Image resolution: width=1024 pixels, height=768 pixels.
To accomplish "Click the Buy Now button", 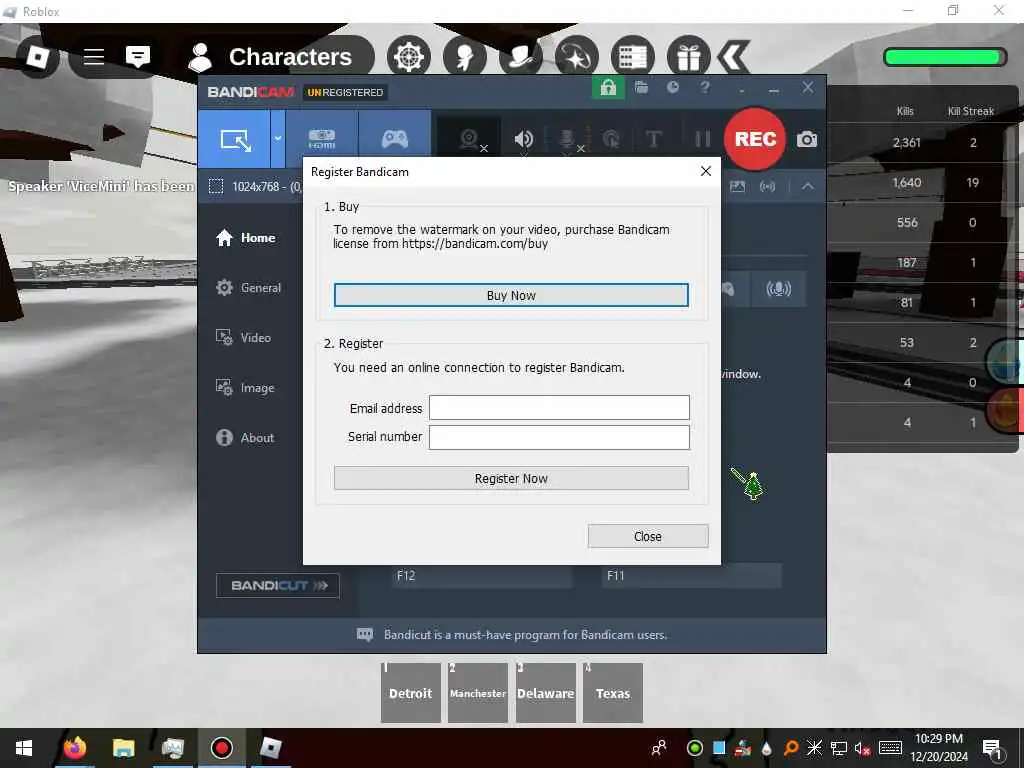I will coord(511,295).
